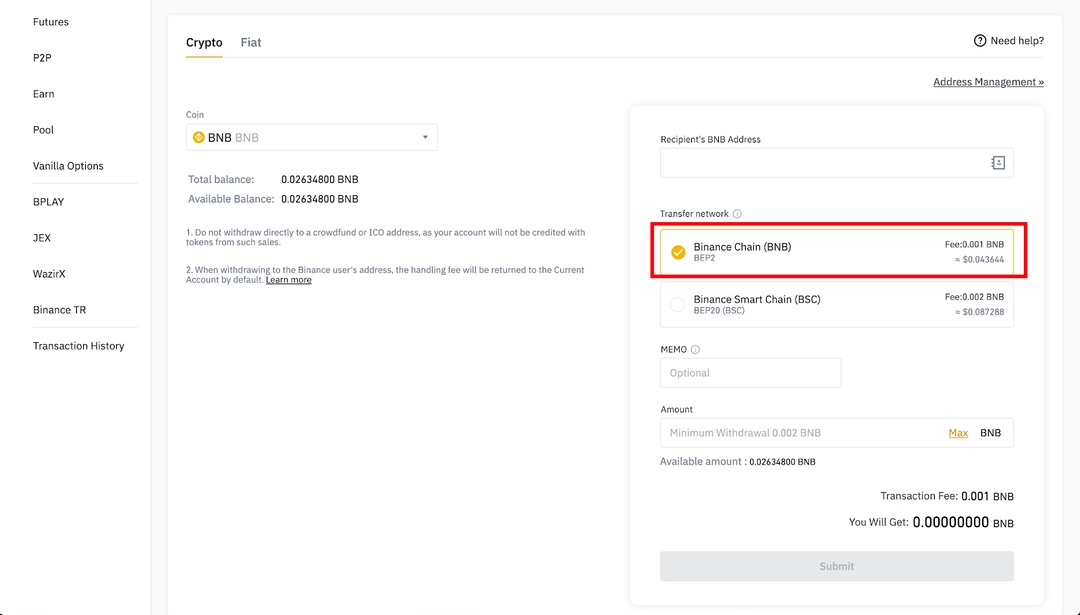Viewport: 1080px width, 615px height.
Task: Open P2P in the sidebar
Action: pos(42,58)
